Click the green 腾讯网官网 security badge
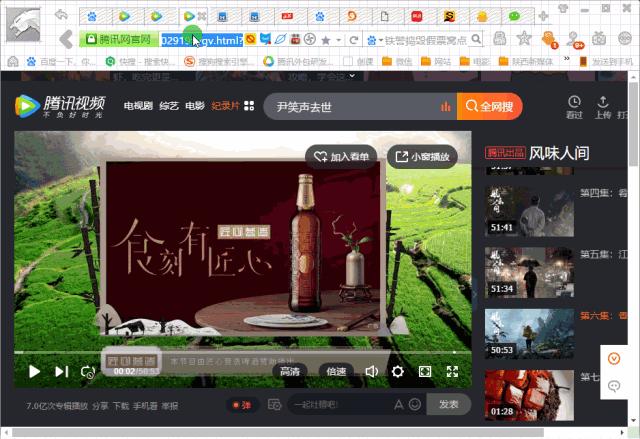Image resolution: width=640 pixels, height=439 pixels. (x=119, y=40)
